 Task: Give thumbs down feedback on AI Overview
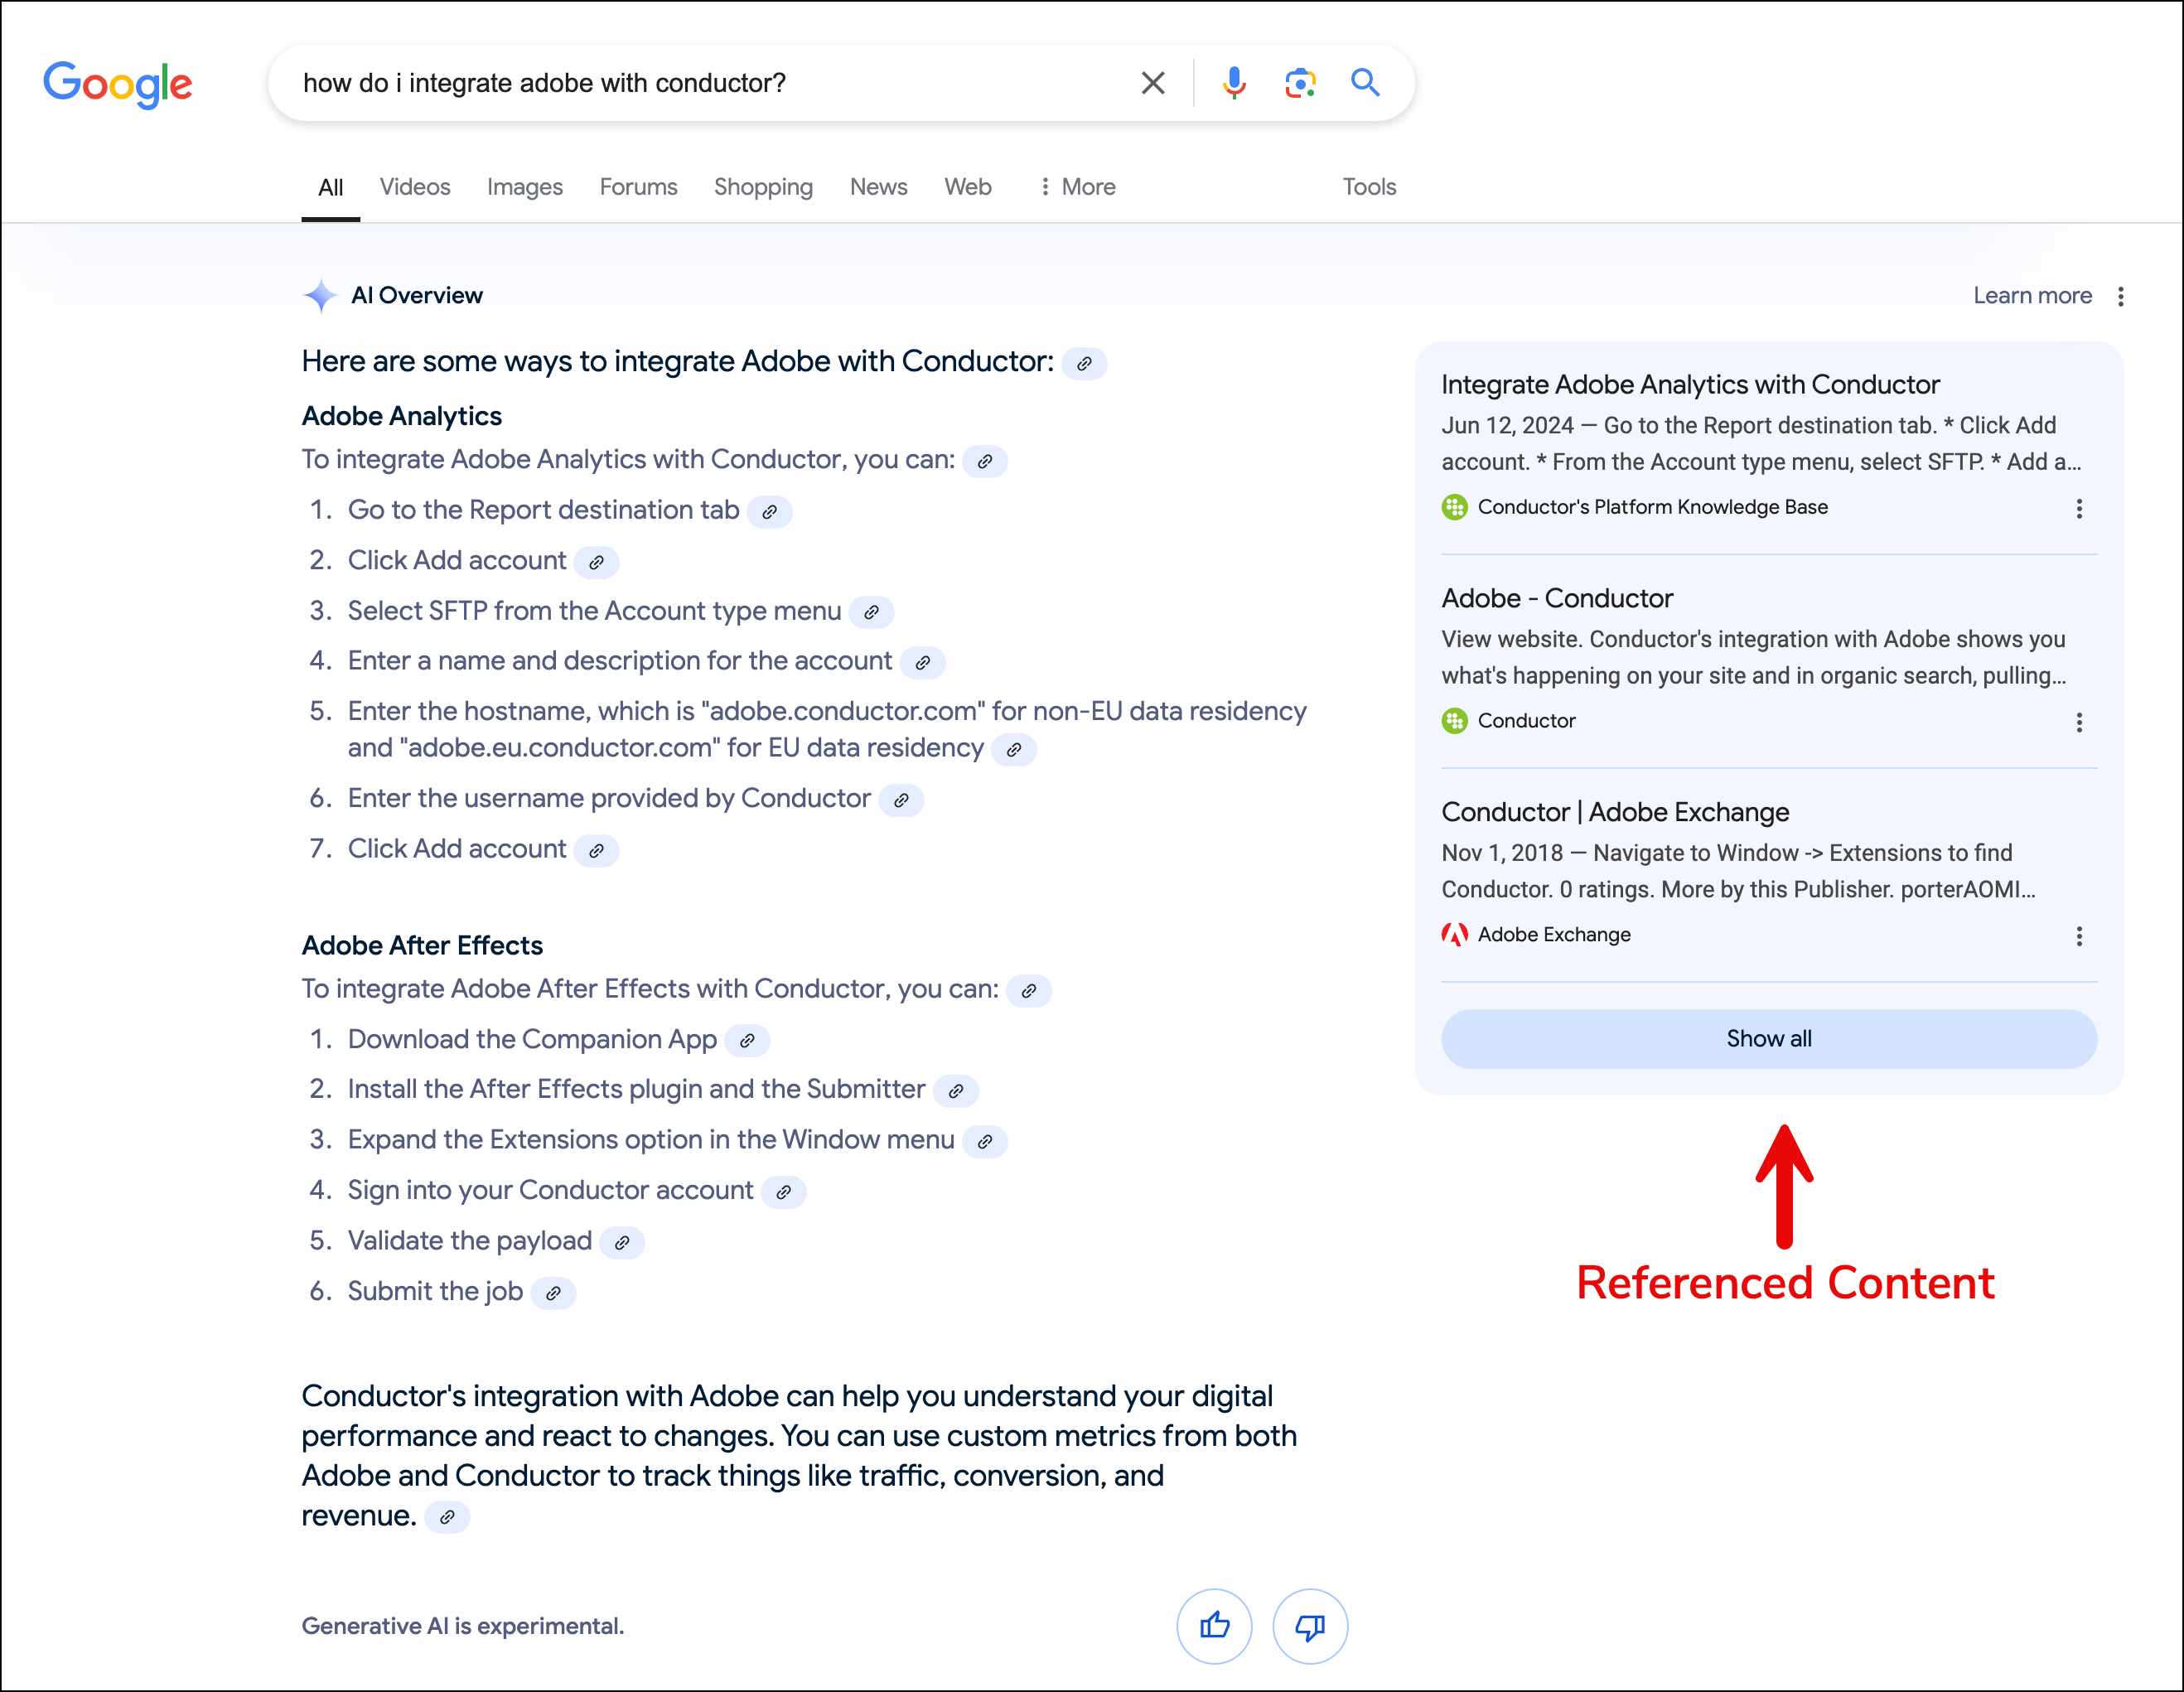[x=1310, y=1626]
